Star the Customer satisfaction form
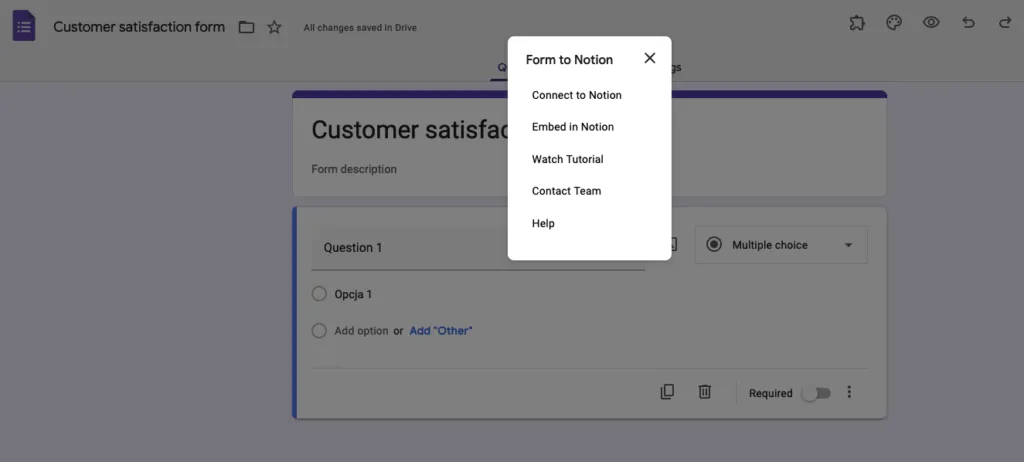The width and height of the screenshot is (1024, 462). (x=274, y=27)
